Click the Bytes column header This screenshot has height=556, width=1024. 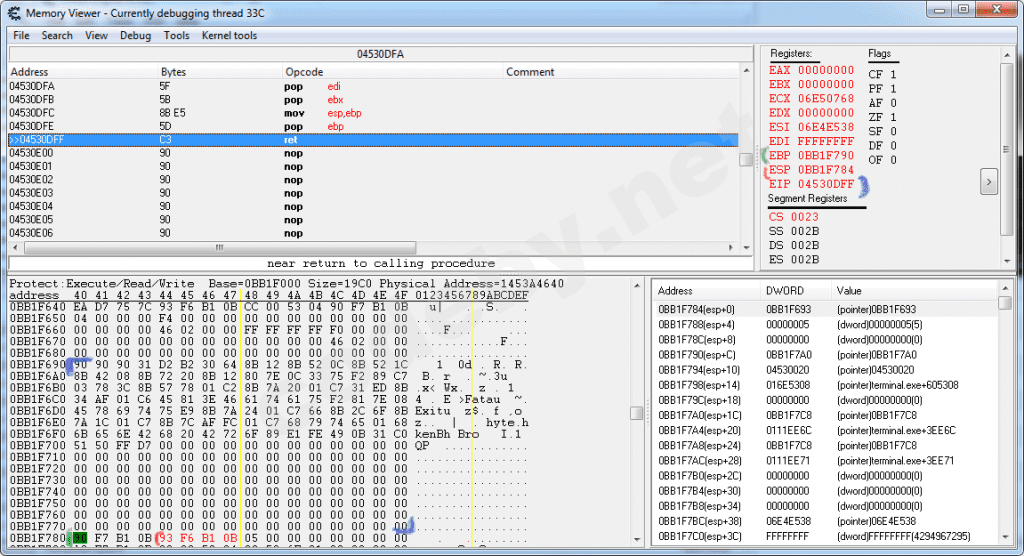(x=220, y=72)
